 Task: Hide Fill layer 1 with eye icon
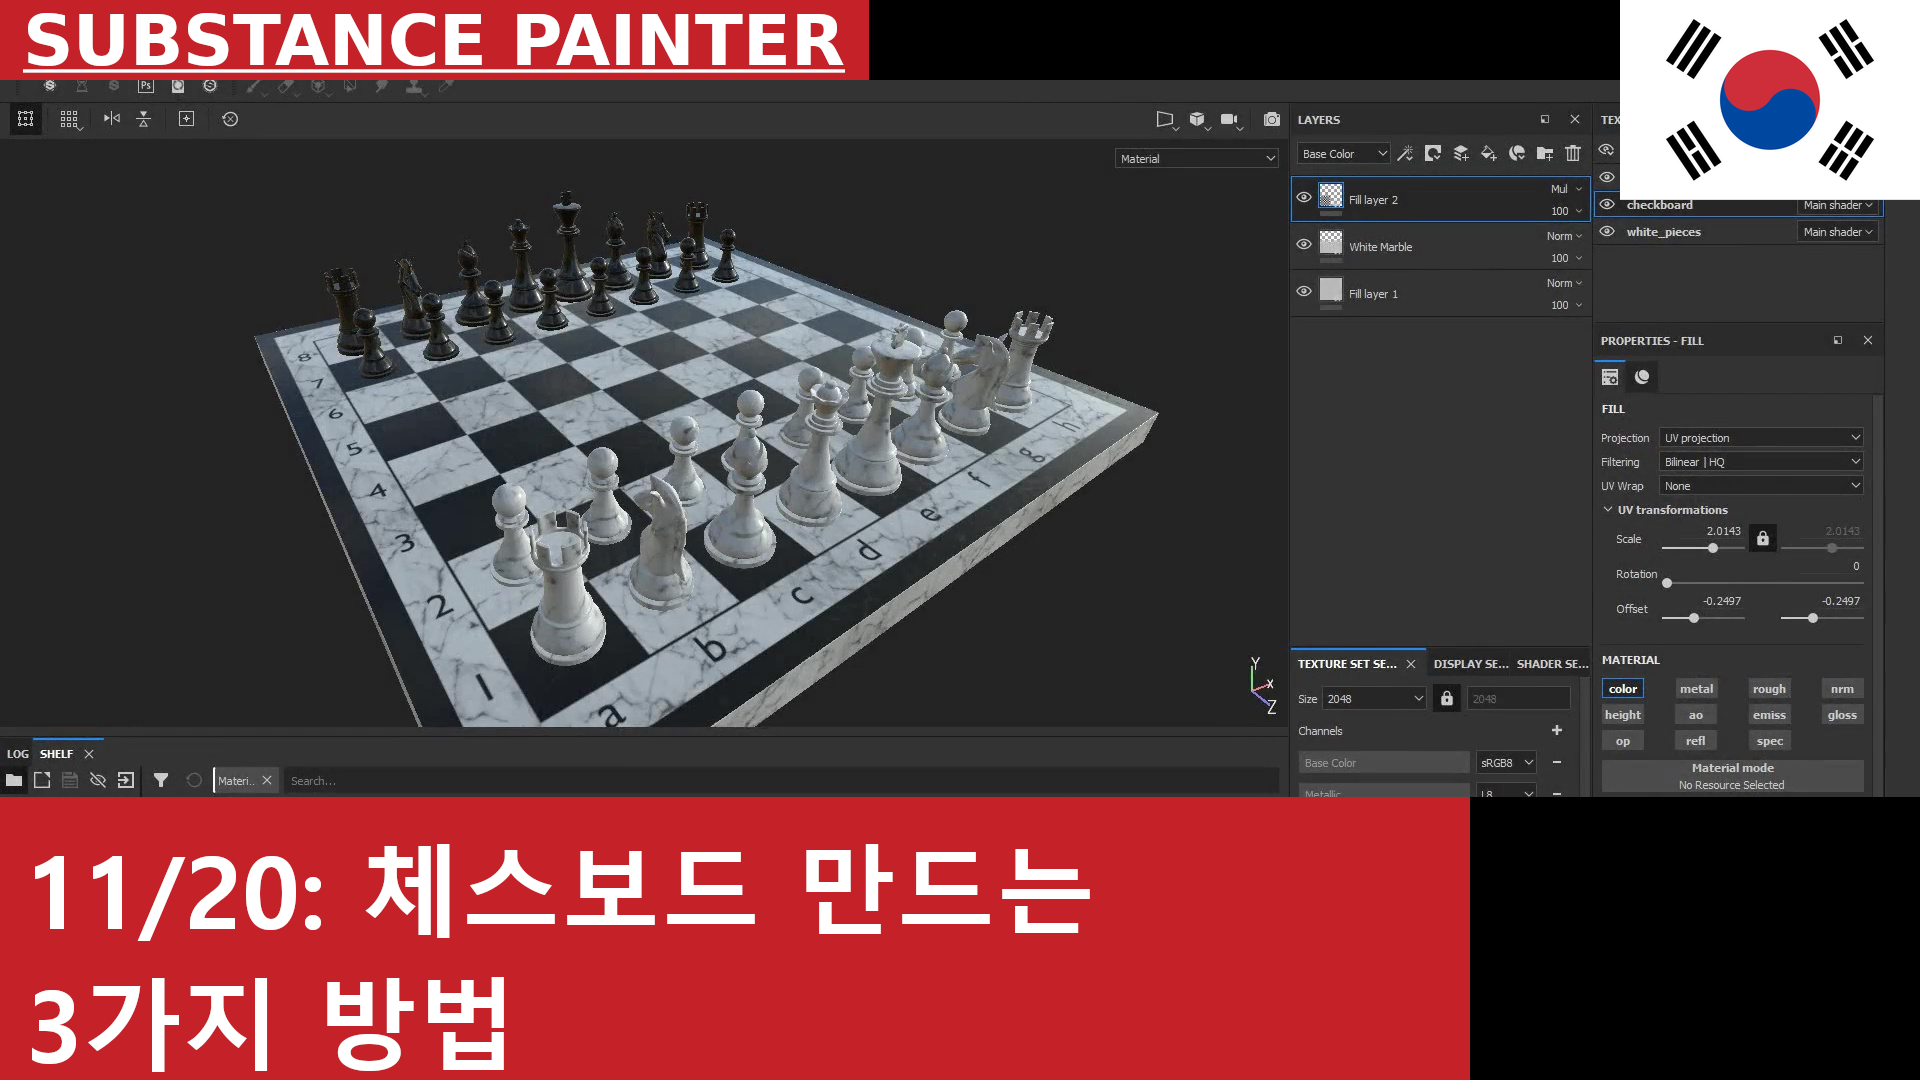(x=1304, y=291)
